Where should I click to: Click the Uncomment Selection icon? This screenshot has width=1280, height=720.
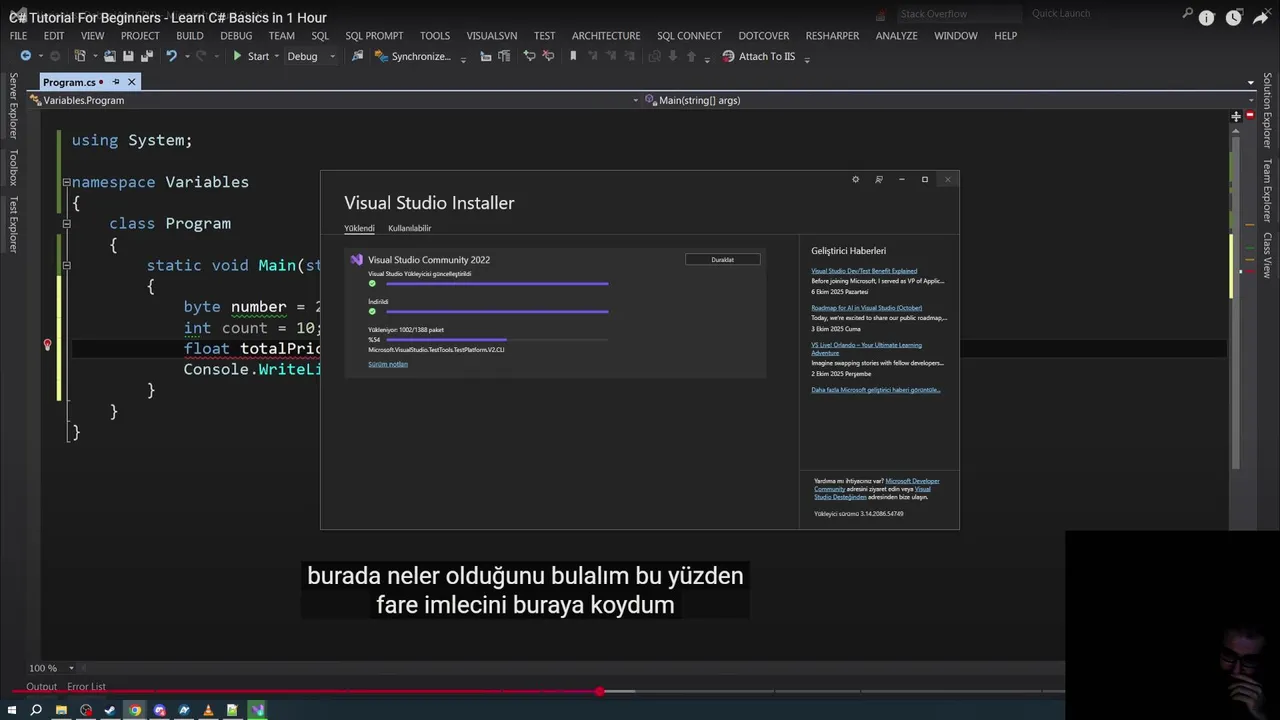click(x=548, y=56)
